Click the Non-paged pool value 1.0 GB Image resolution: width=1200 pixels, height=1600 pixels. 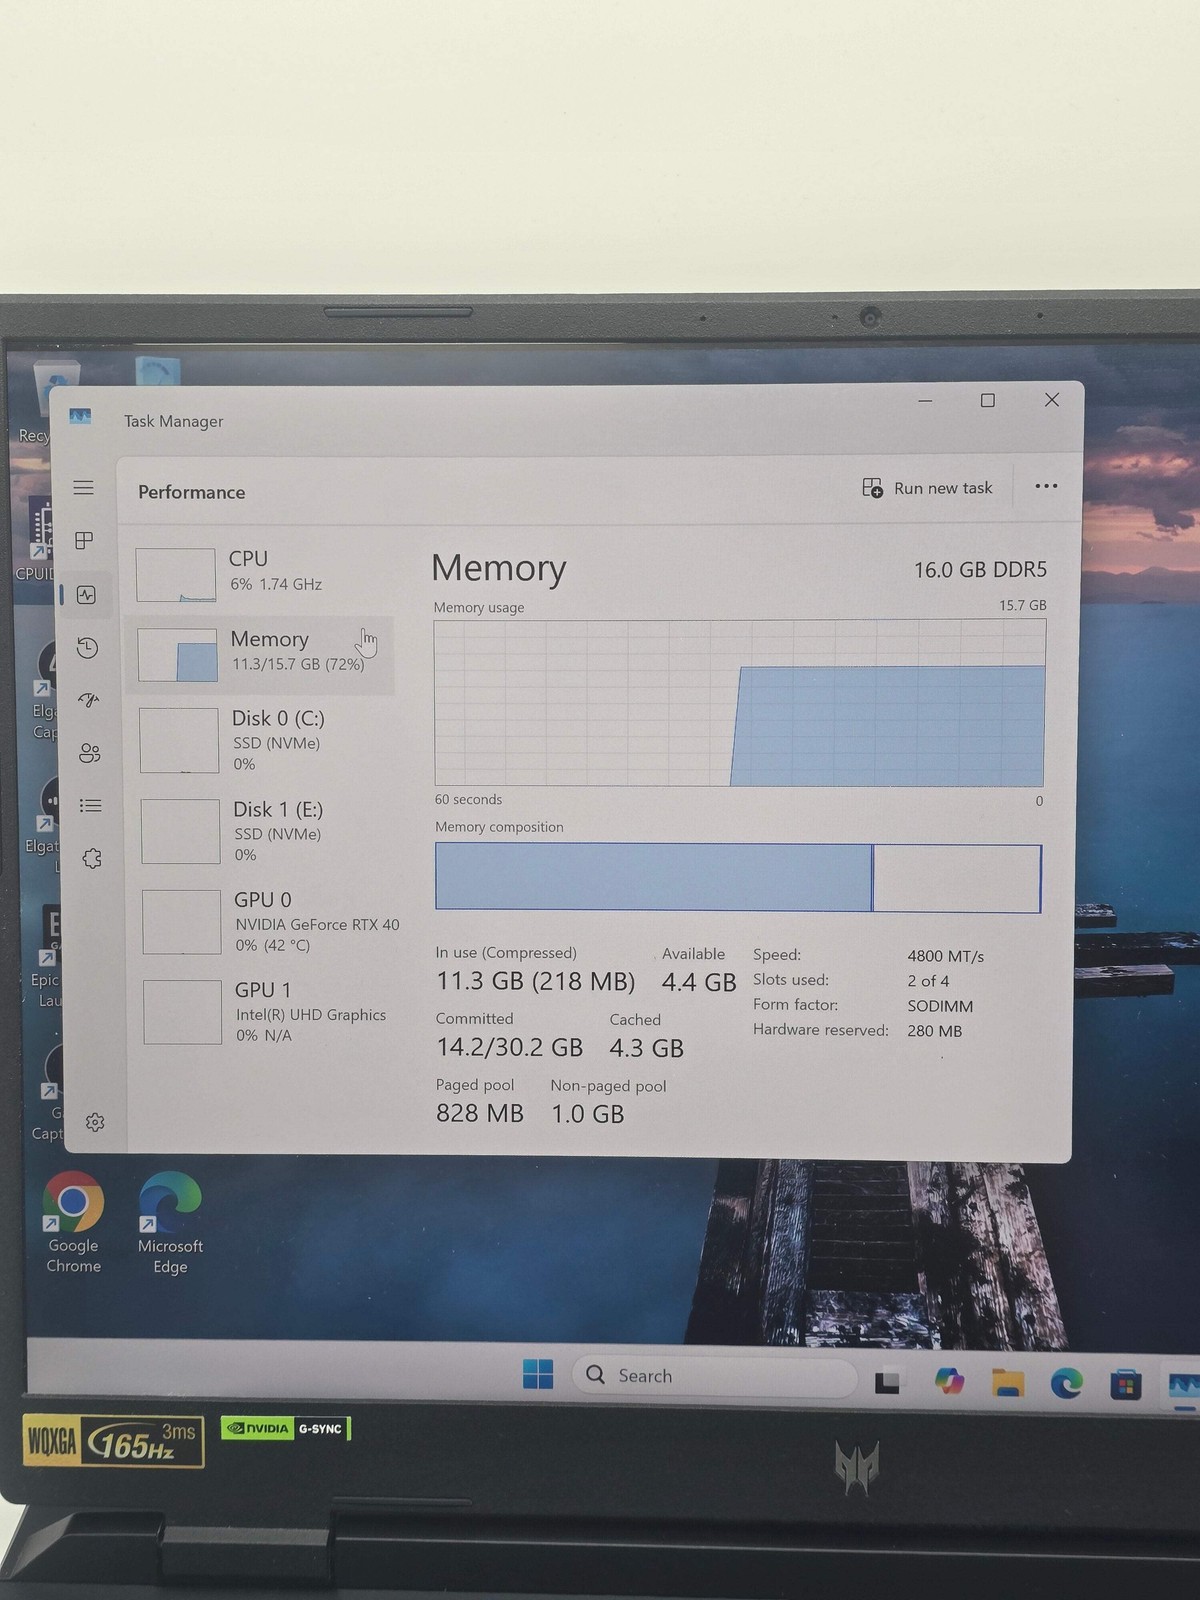588,1114
